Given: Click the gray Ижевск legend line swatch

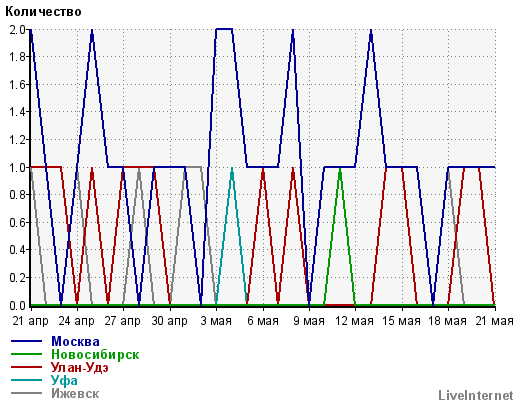Looking at the screenshot, I should click(26, 393).
